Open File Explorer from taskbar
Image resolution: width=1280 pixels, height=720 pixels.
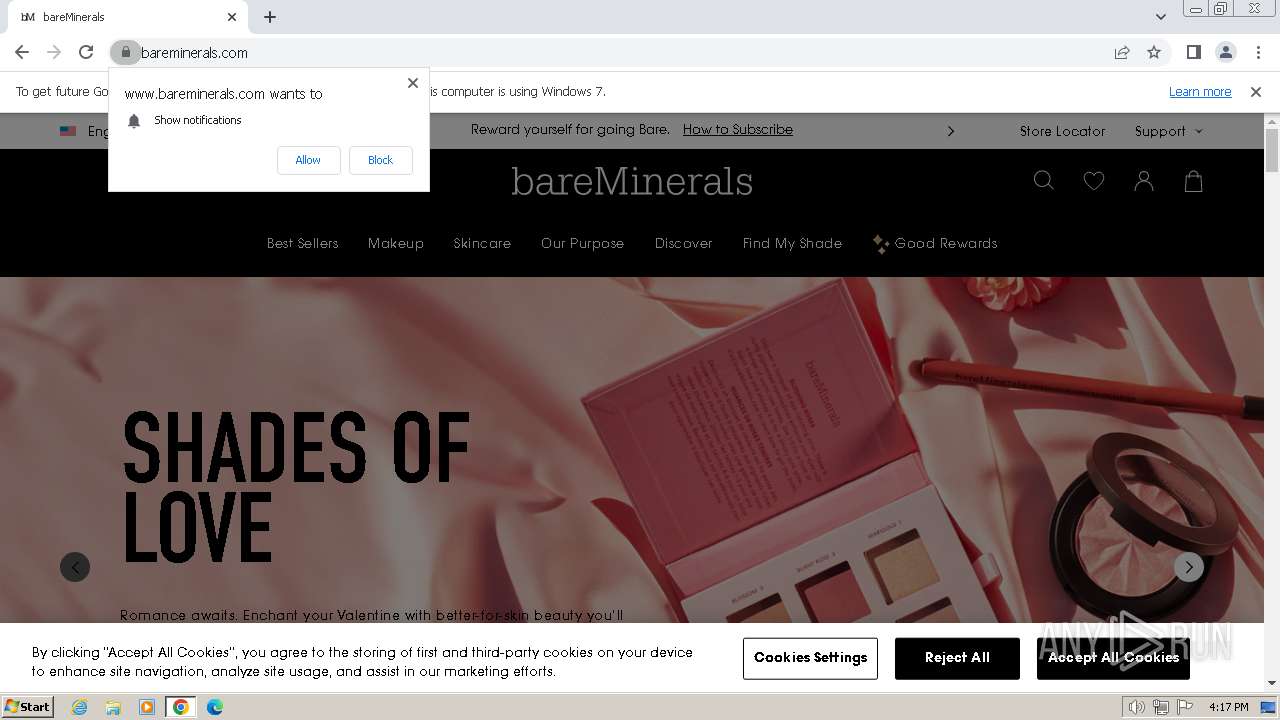pyautogui.click(x=113, y=707)
